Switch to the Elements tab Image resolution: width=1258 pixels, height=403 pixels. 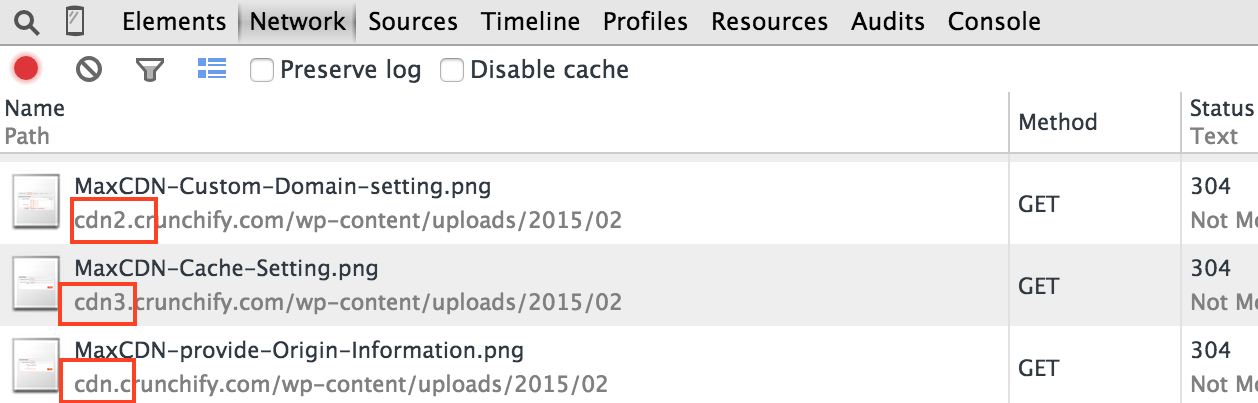point(174,21)
